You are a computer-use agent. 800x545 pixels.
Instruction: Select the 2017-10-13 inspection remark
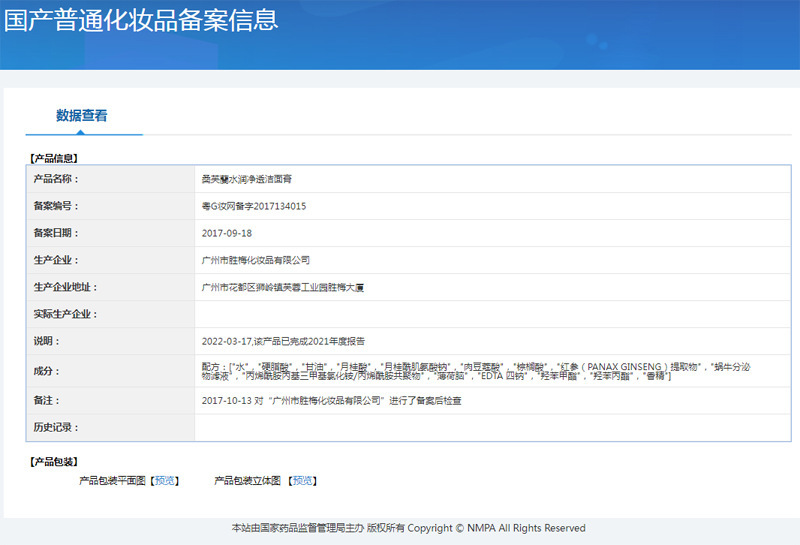click(331, 401)
